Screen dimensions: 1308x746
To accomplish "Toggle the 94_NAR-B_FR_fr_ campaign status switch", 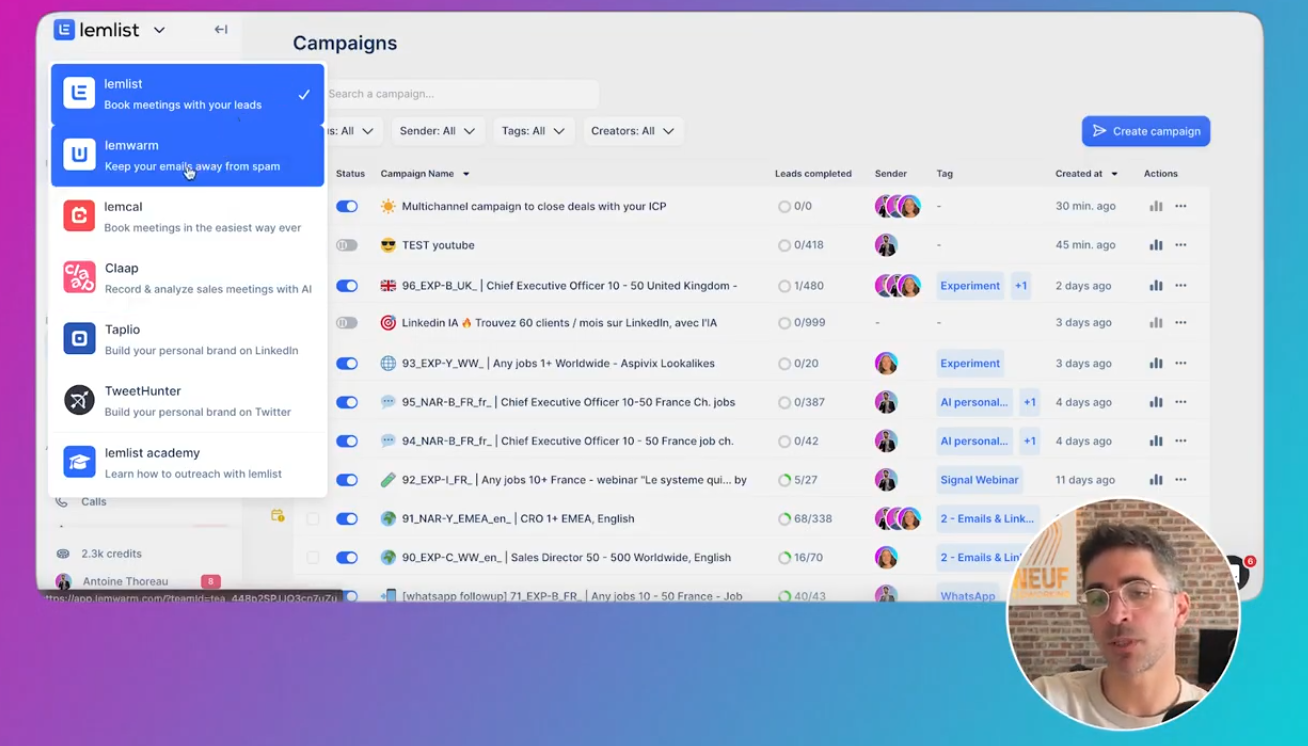I will (x=347, y=441).
